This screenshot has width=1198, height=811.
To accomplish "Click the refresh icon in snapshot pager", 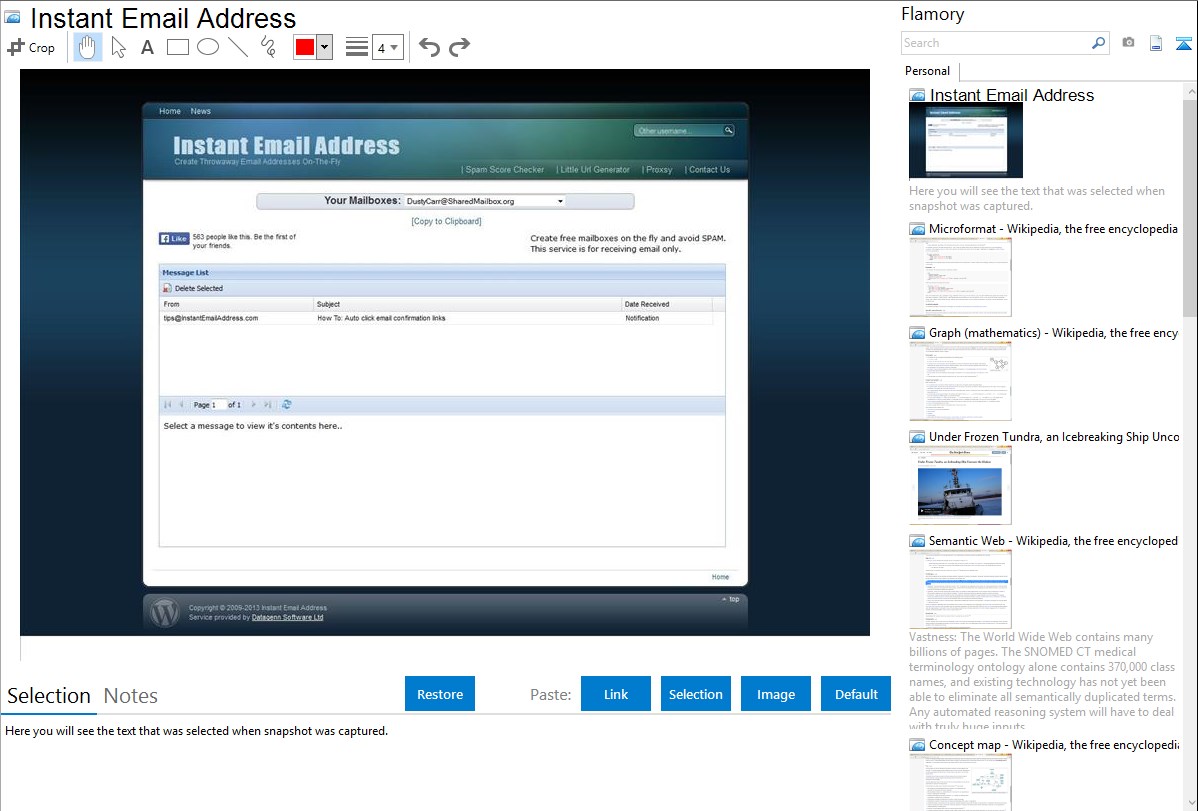I will [287, 404].
